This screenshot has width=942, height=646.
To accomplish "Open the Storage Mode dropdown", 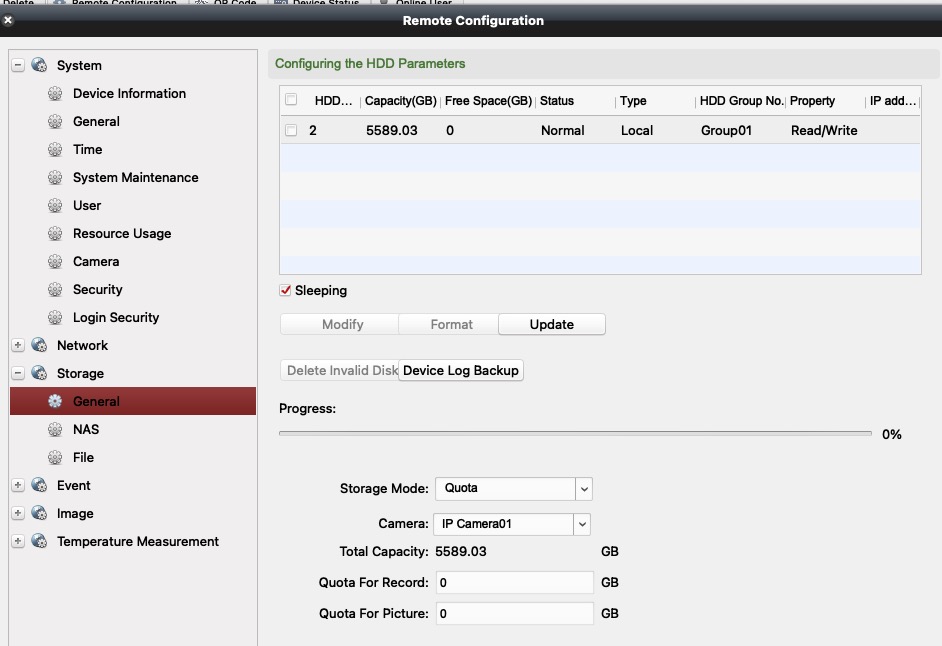I will point(584,489).
